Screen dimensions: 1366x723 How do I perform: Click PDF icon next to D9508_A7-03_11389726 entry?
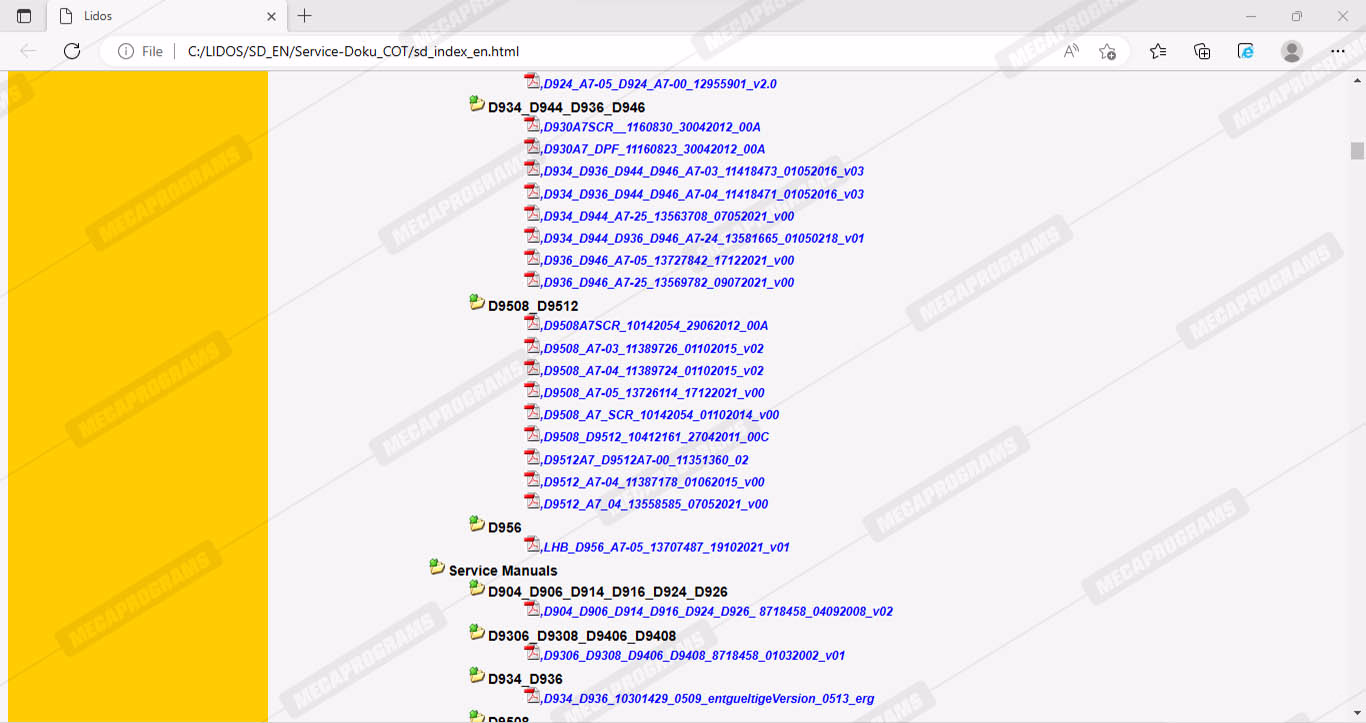[x=532, y=347]
